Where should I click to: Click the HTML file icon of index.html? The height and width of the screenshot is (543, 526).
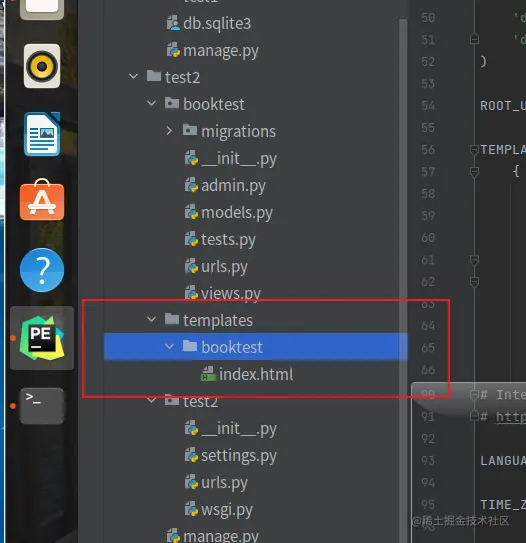click(x=208, y=374)
